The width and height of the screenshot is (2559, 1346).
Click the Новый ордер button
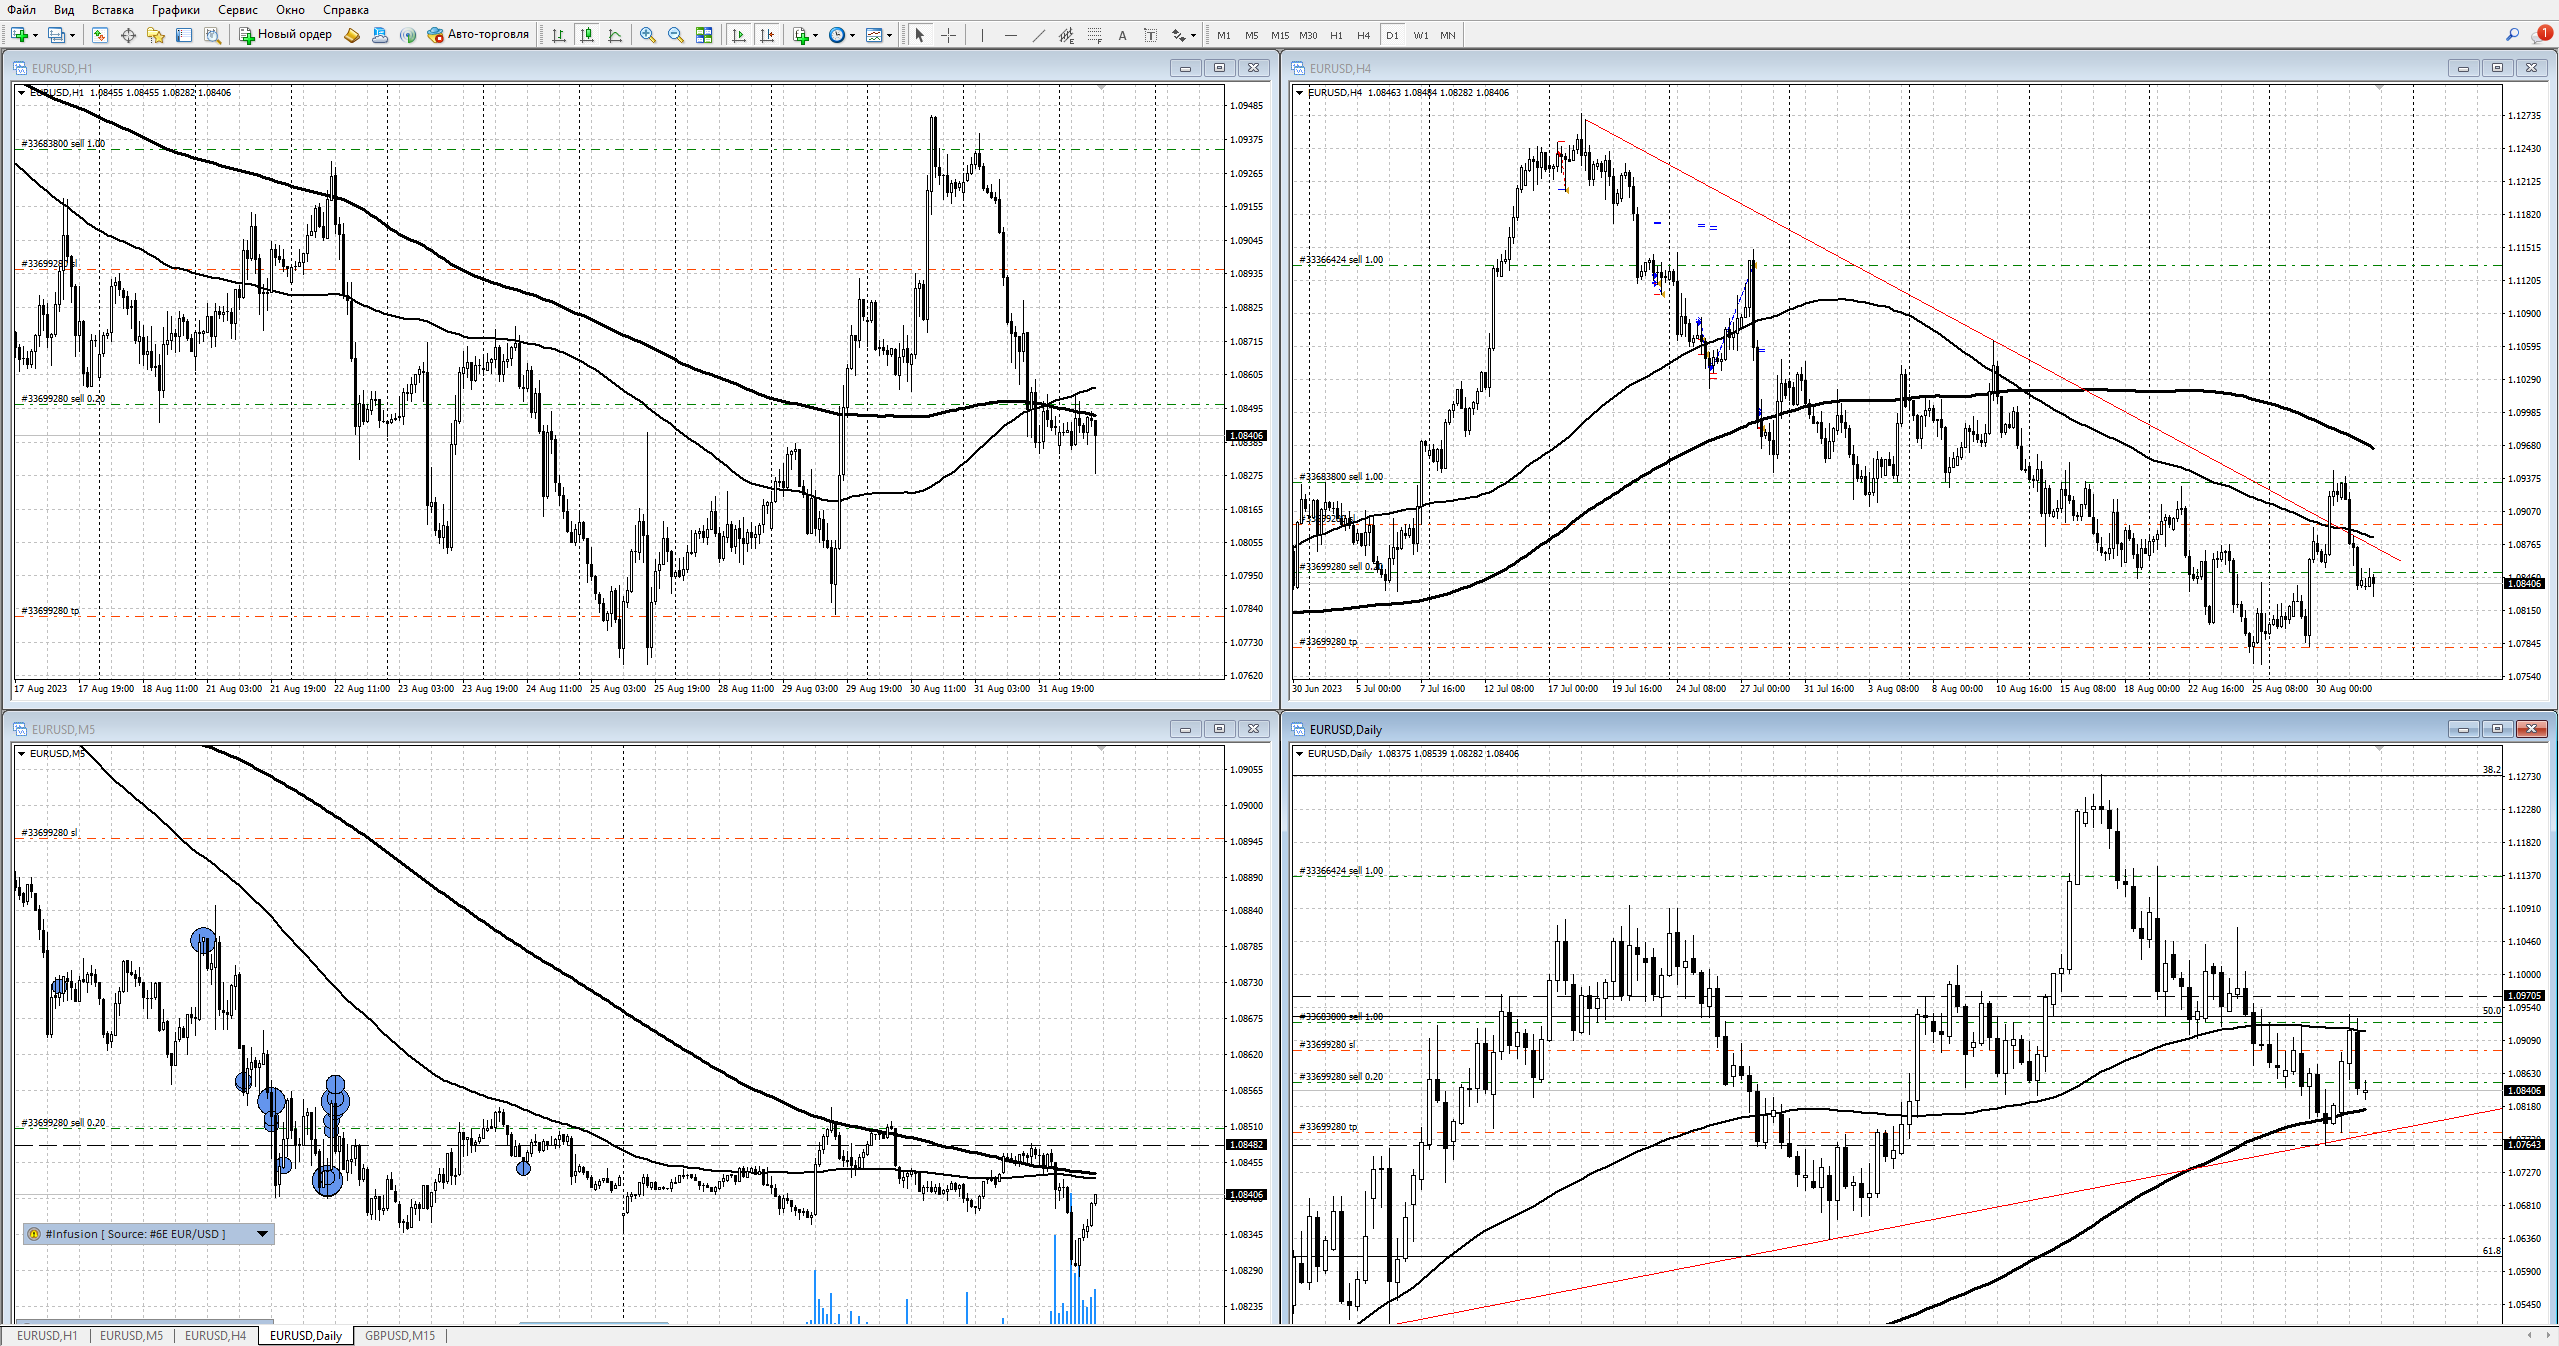coord(285,35)
